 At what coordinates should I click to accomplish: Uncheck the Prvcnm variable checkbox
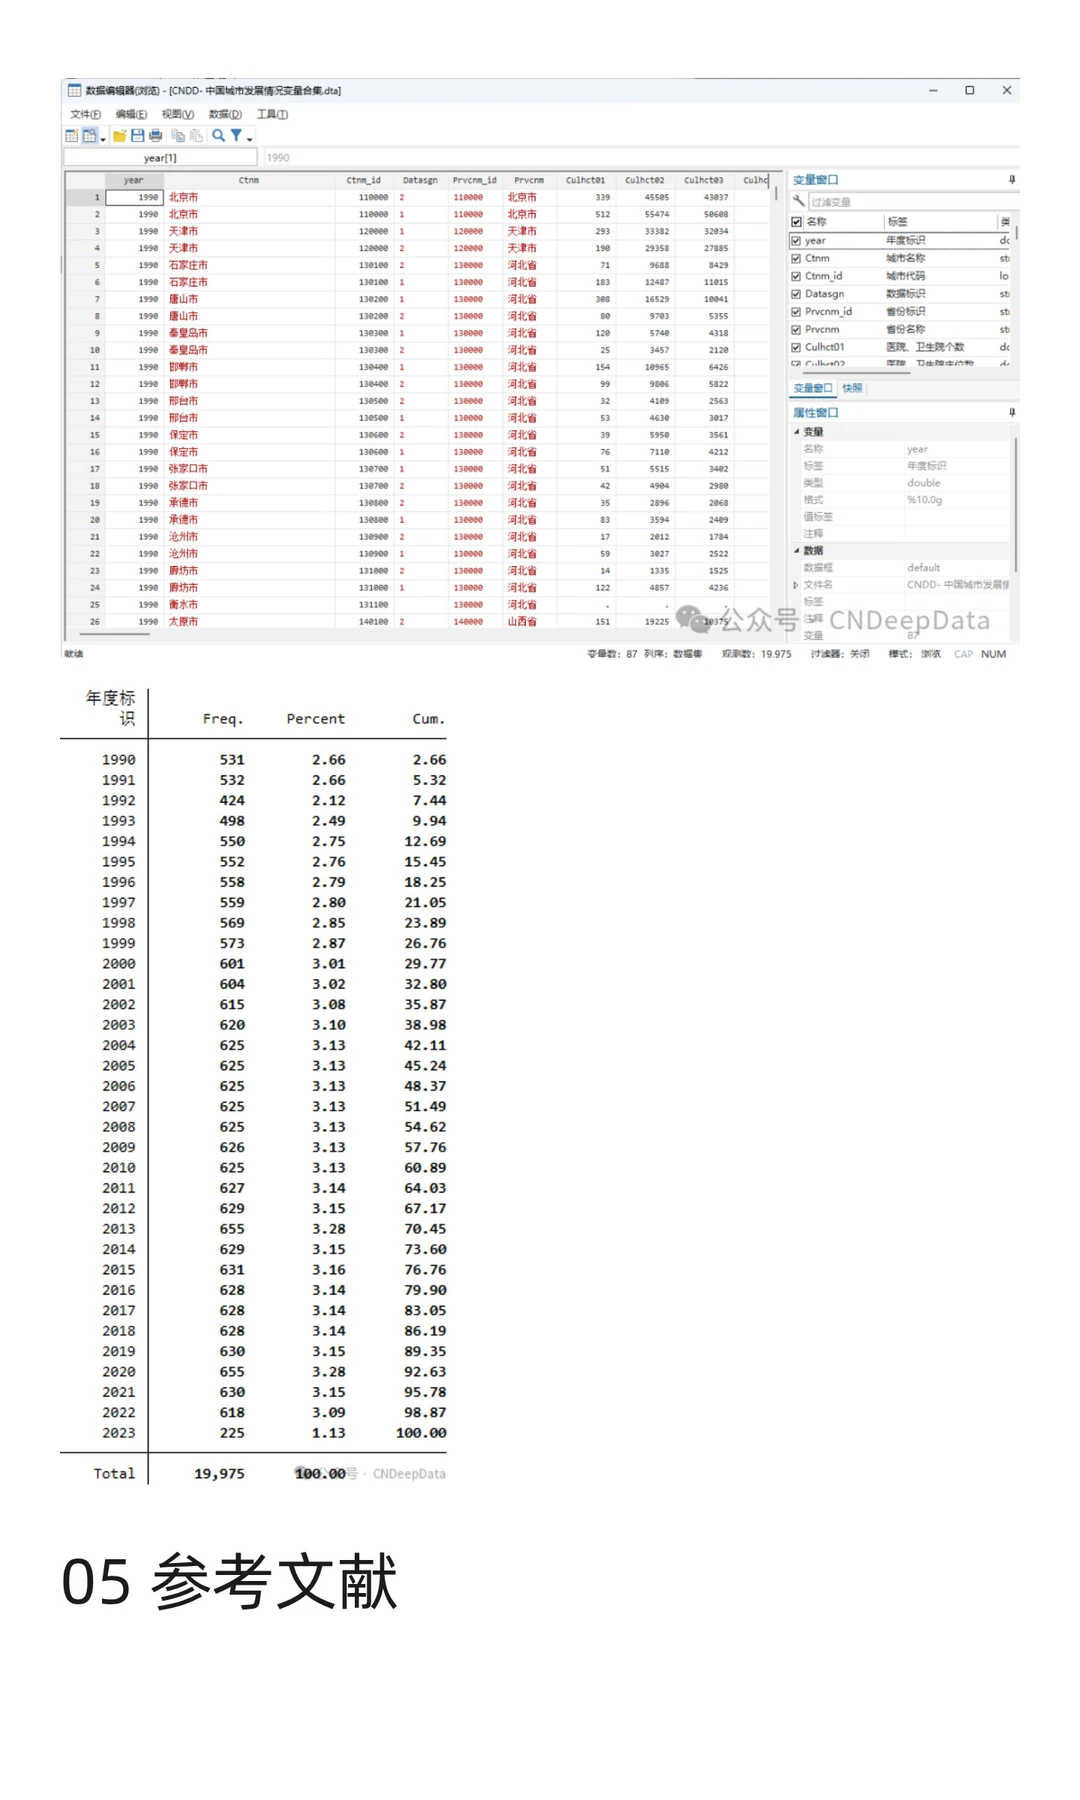pyautogui.click(x=796, y=329)
